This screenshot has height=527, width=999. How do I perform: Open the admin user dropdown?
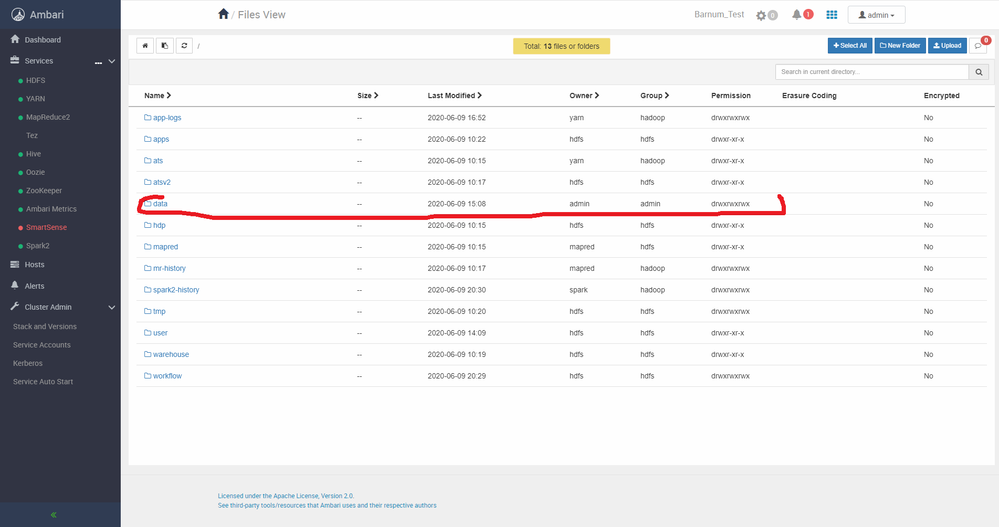point(876,15)
